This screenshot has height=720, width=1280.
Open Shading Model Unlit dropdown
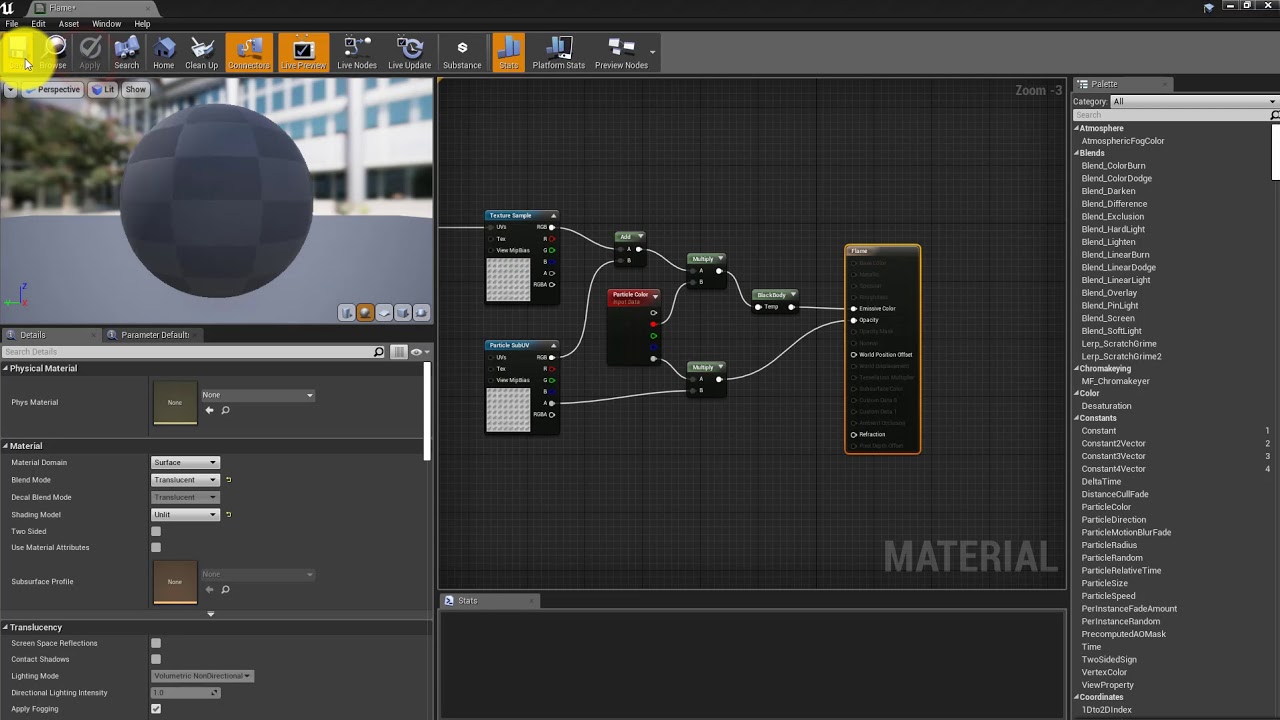[x=185, y=515]
